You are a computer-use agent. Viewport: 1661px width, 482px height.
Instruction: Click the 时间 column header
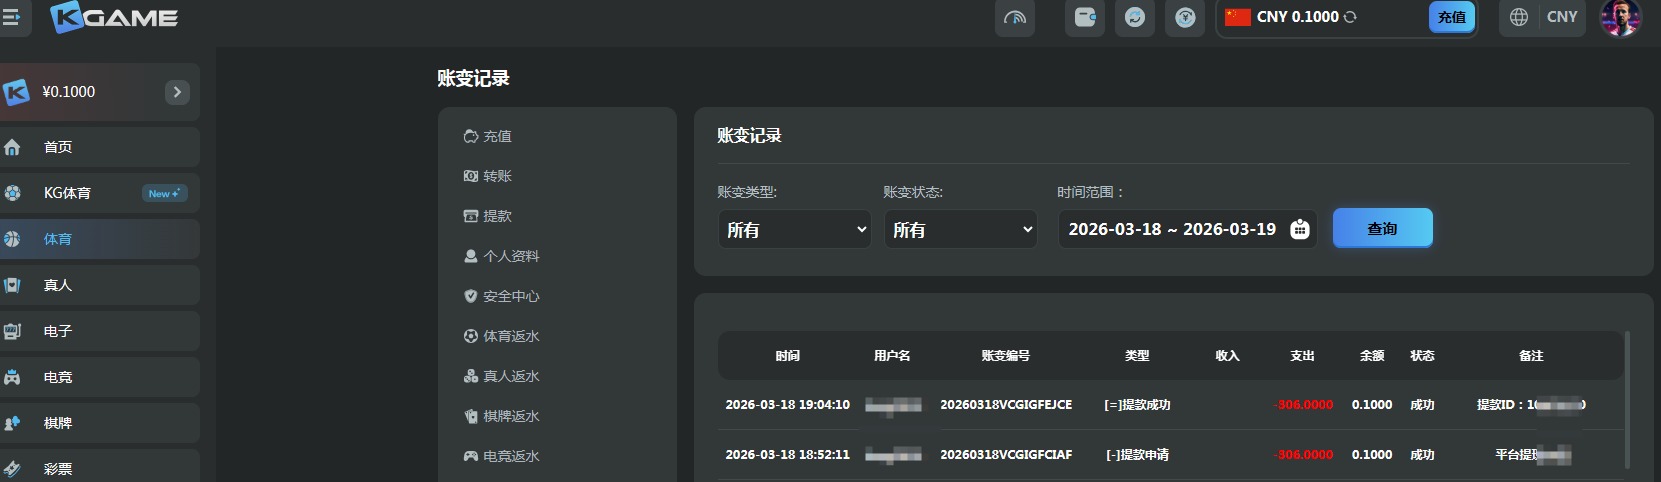click(x=787, y=355)
